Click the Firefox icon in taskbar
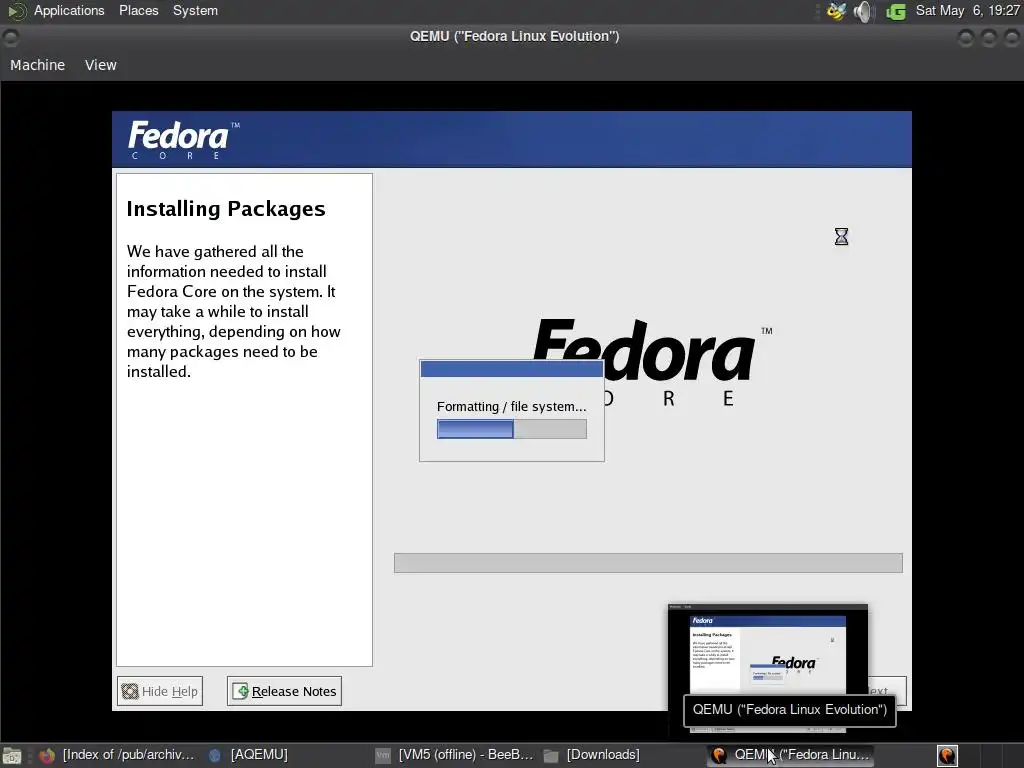The height and width of the screenshot is (768, 1024). coord(47,756)
